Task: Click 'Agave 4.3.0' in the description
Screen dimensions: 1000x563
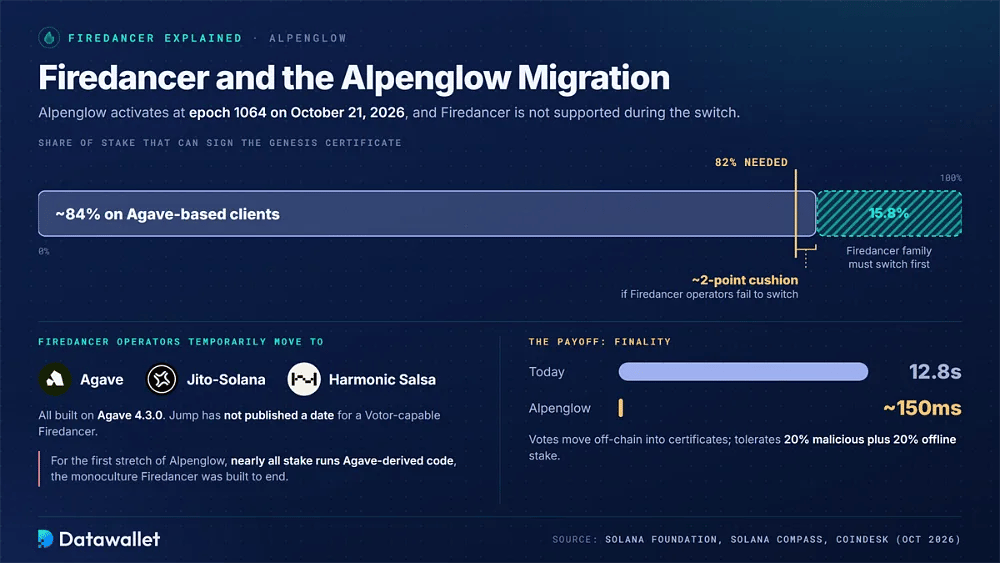Action: pos(129,415)
